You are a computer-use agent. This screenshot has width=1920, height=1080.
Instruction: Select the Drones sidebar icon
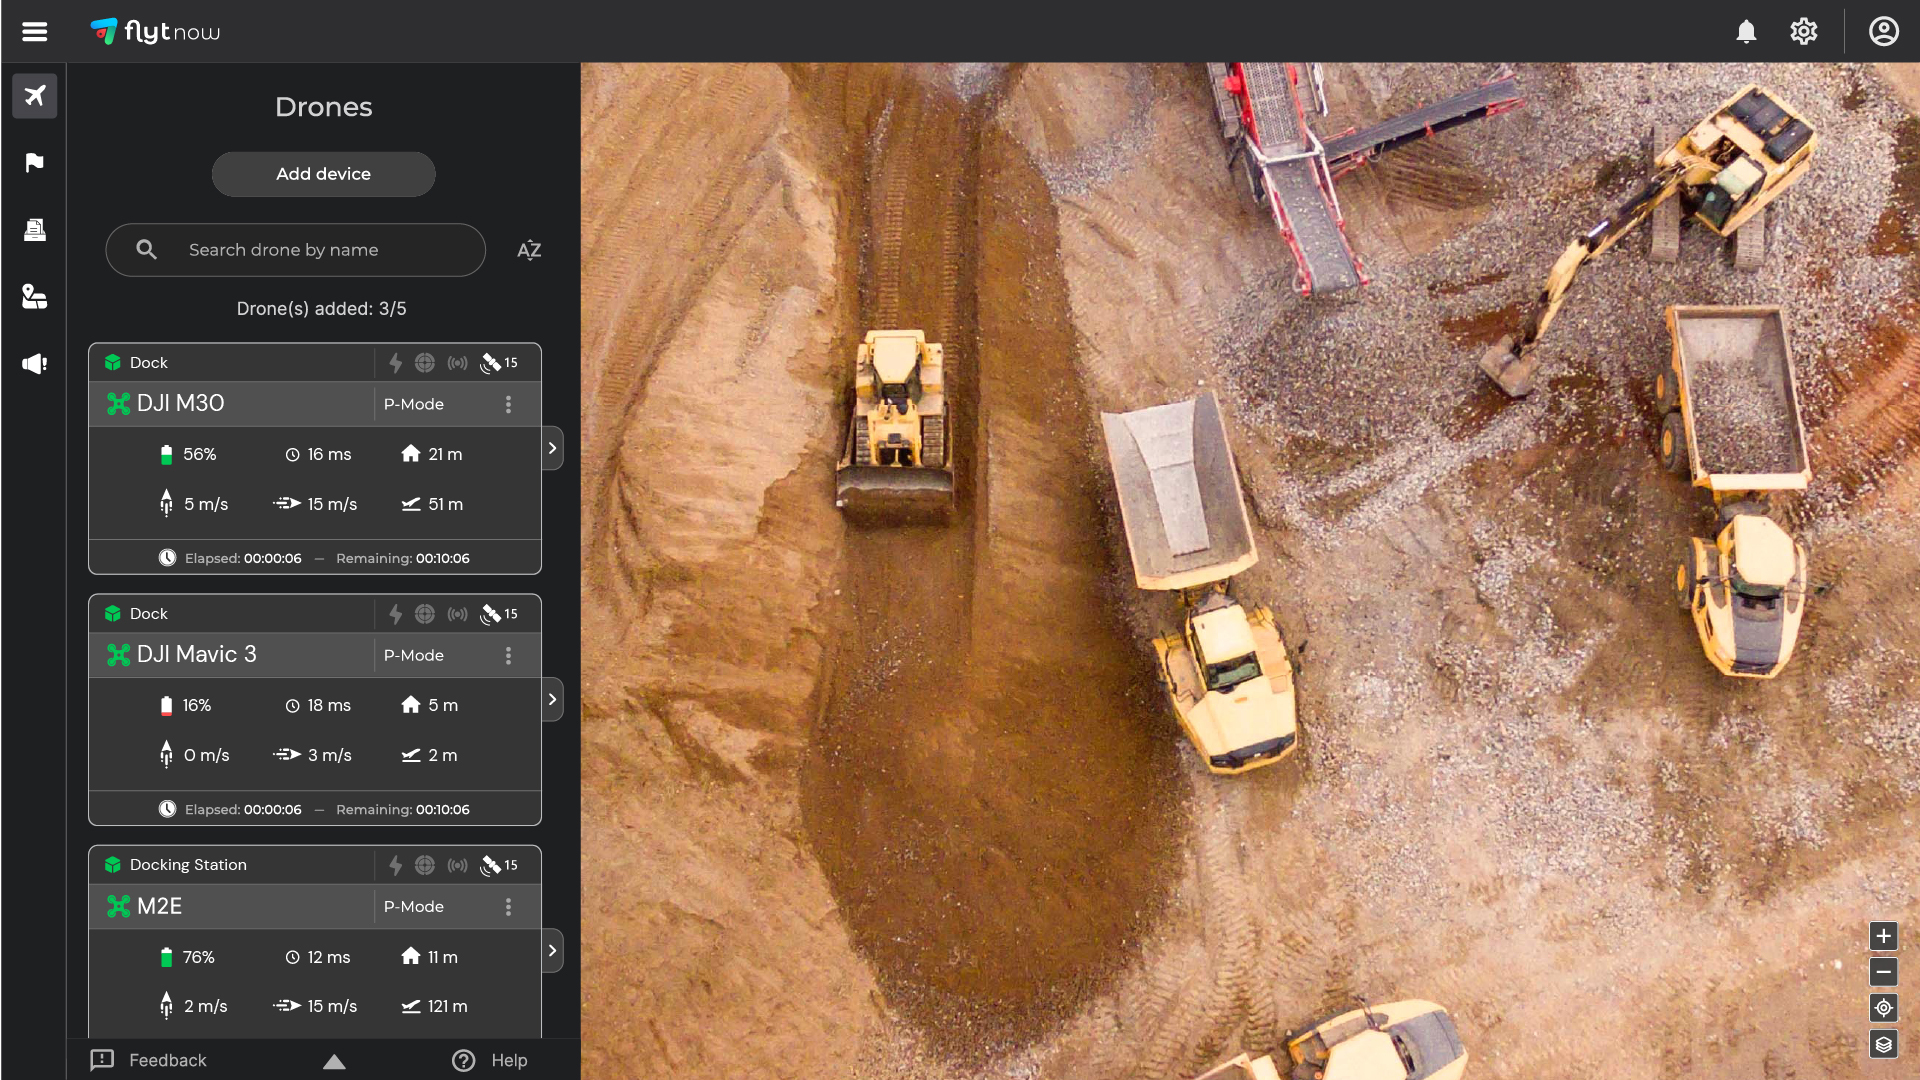point(35,96)
